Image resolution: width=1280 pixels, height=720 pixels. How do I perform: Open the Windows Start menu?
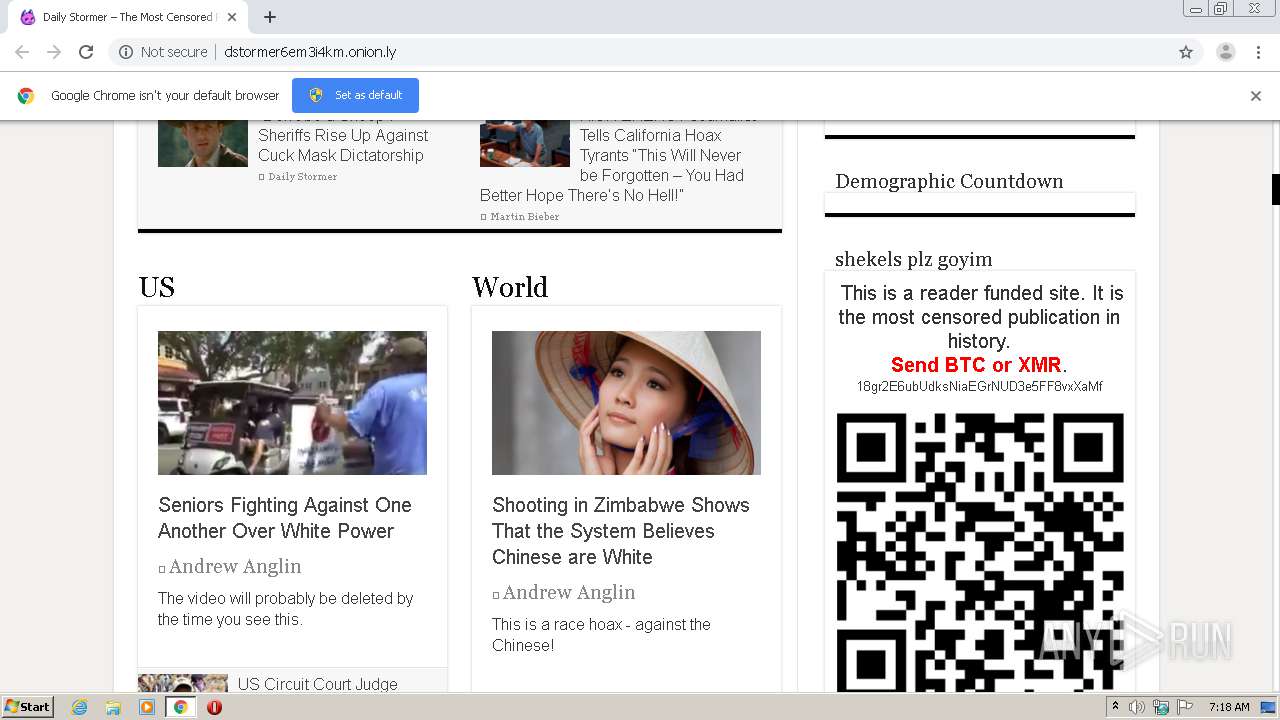[27, 706]
